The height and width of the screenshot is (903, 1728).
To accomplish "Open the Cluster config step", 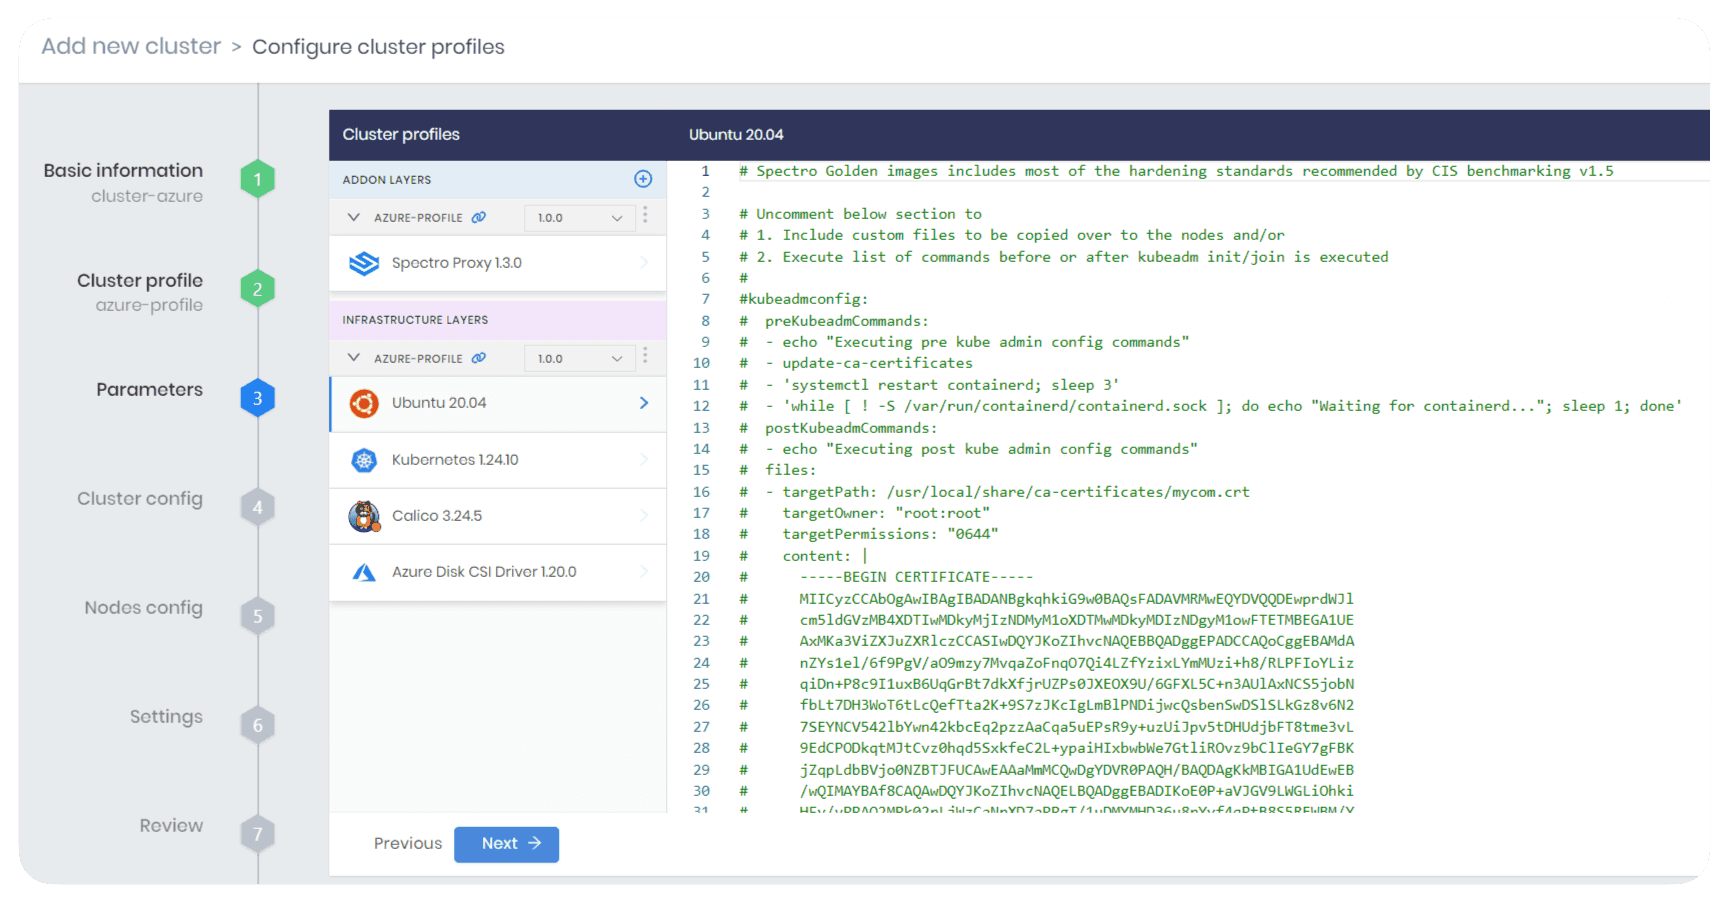I will coord(140,498).
